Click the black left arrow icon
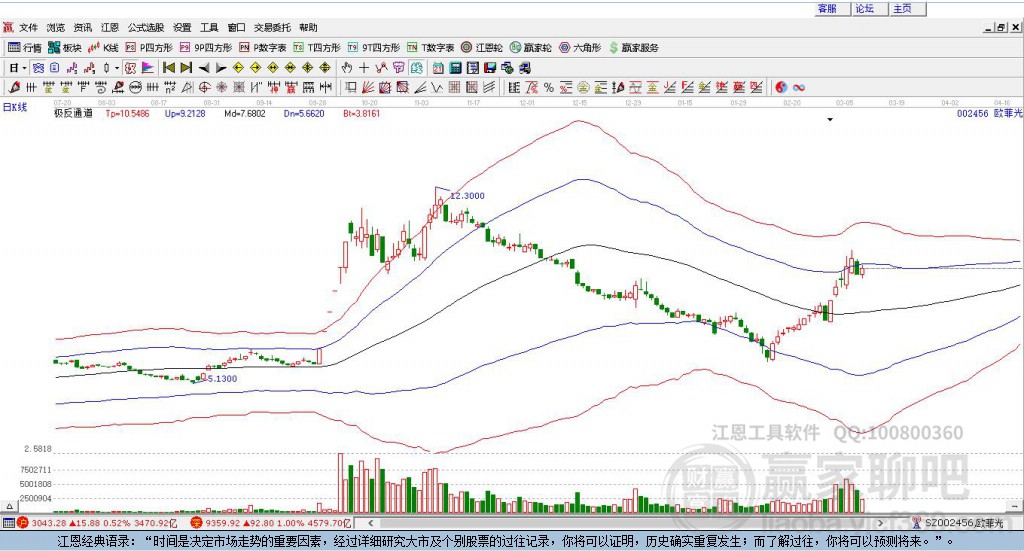1024x551 pixels. [x=204, y=68]
